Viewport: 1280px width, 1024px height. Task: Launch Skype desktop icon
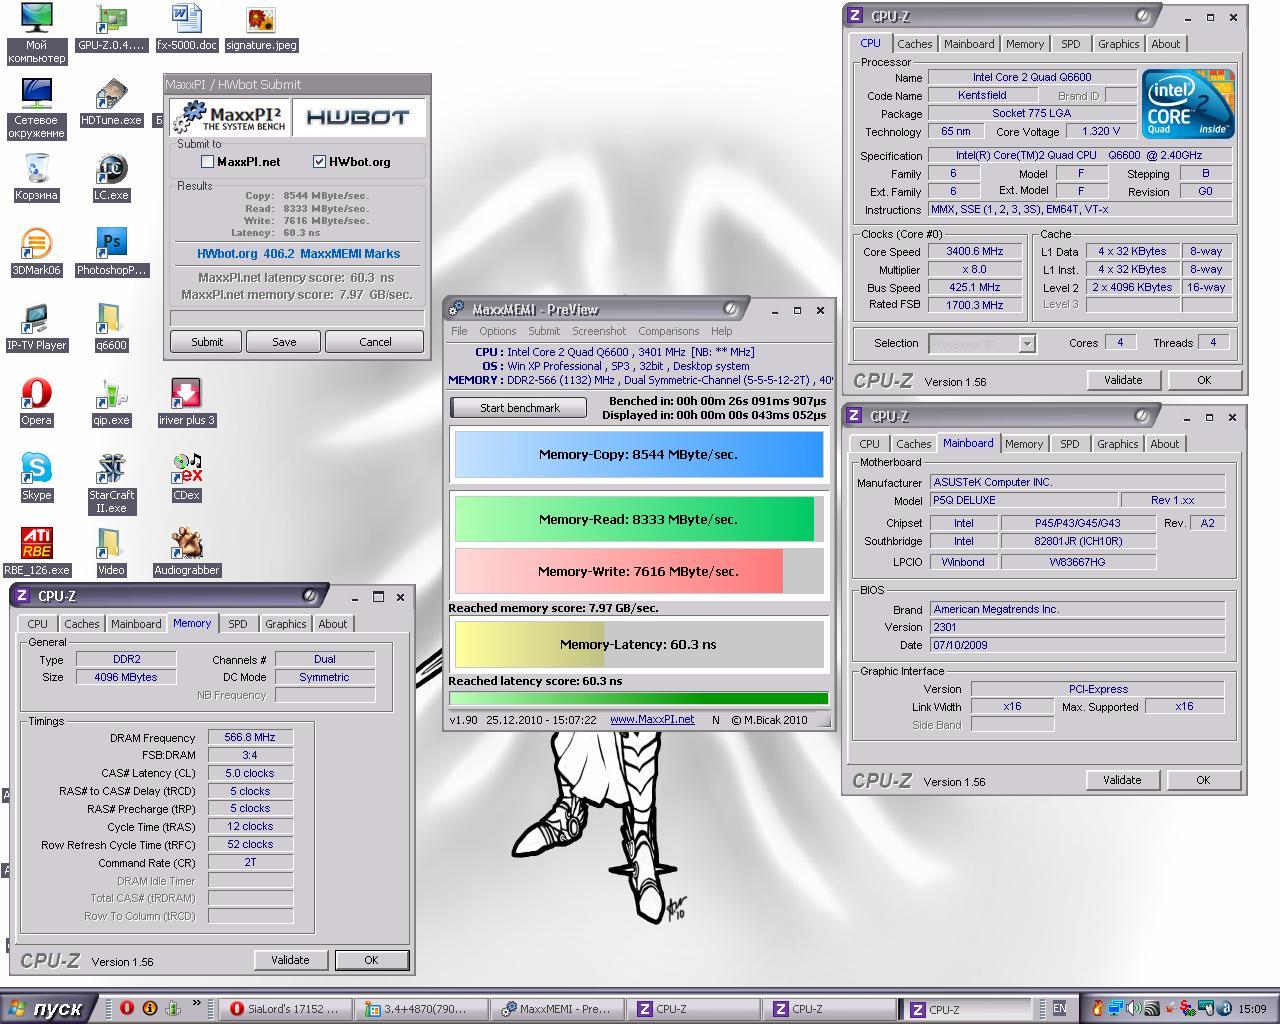click(36, 477)
